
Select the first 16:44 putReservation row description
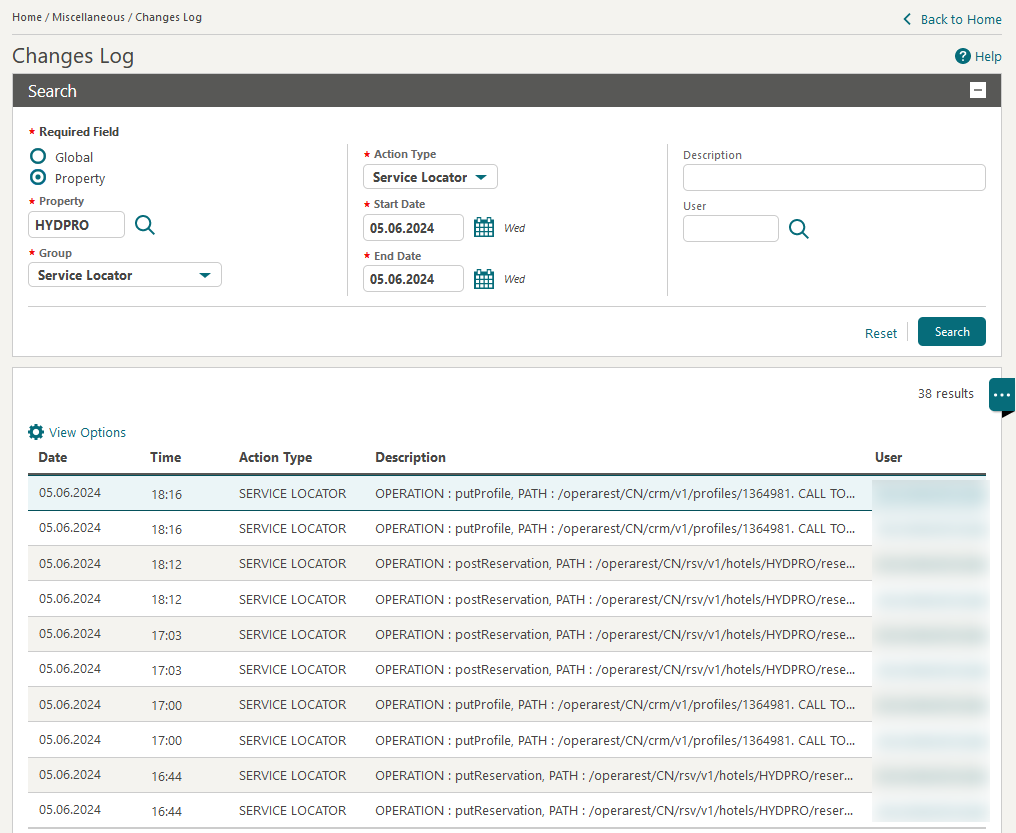click(x=614, y=775)
